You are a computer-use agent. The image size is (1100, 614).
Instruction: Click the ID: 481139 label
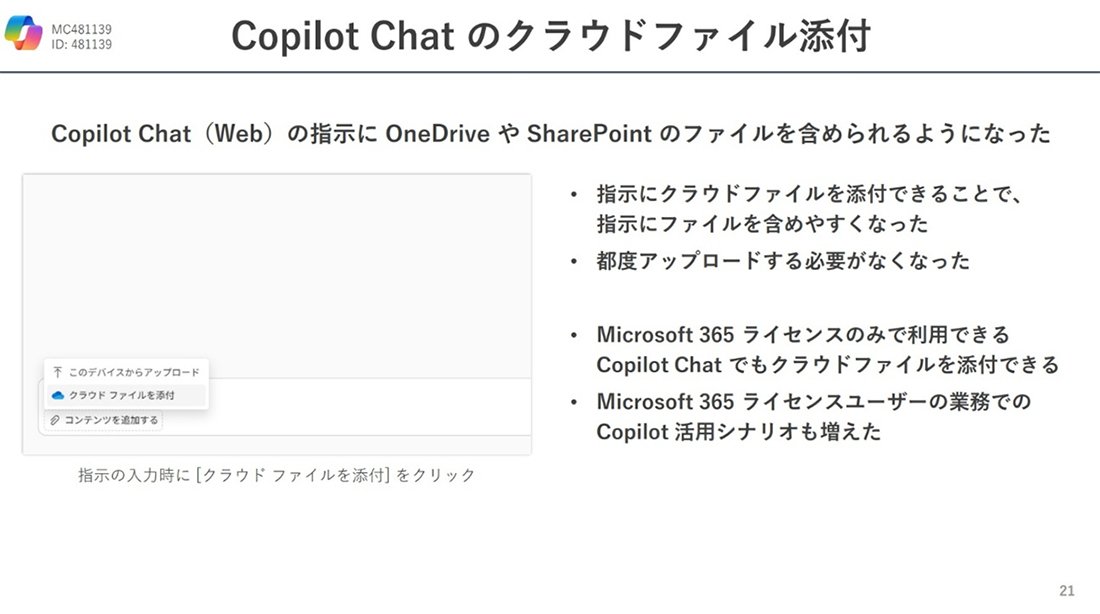pyautogui.click(x=81, y=44)
